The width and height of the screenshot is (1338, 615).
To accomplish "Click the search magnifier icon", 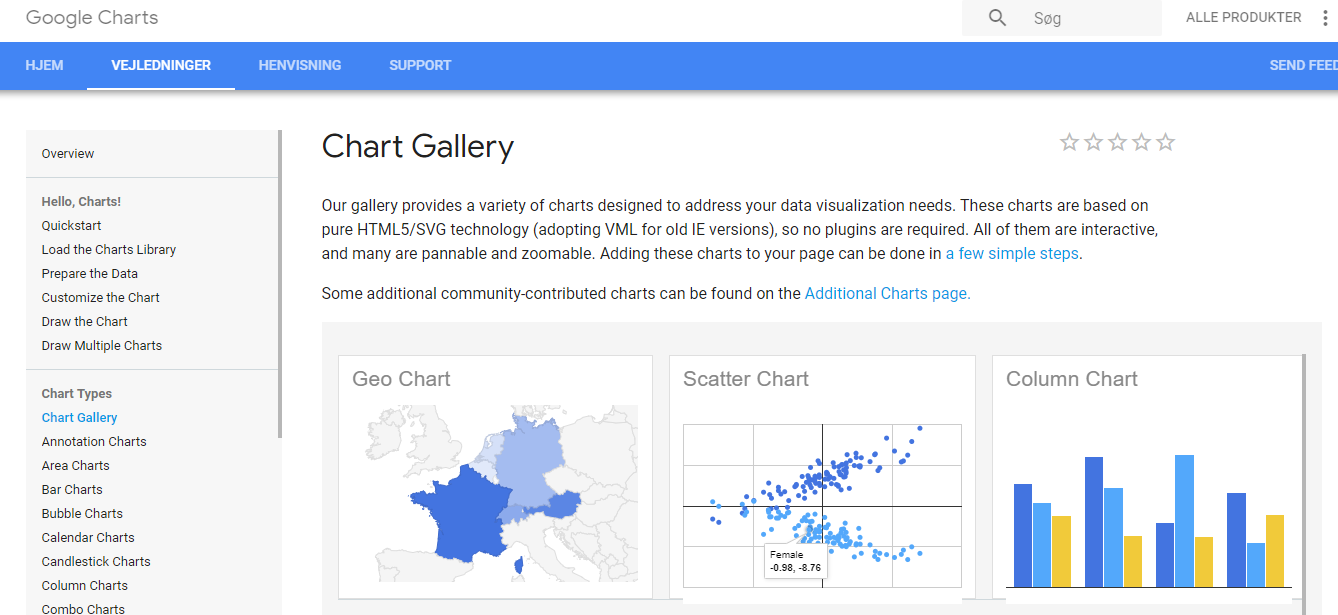I will [997, 18].
